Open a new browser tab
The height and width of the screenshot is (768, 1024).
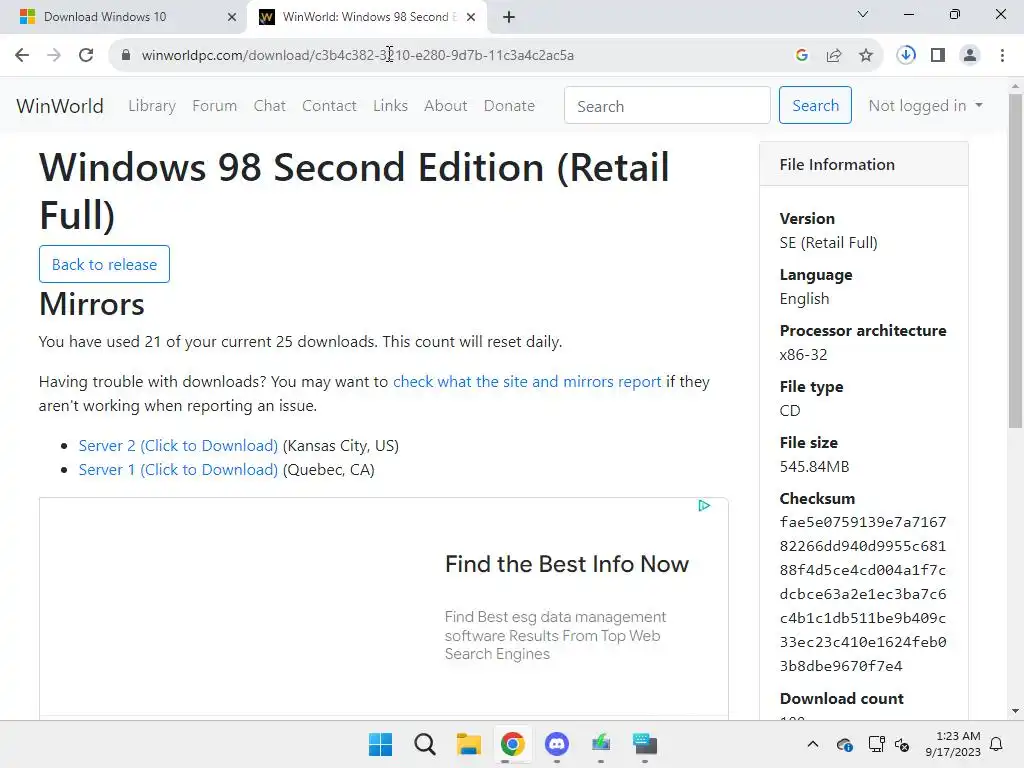(x=509, y=17)
